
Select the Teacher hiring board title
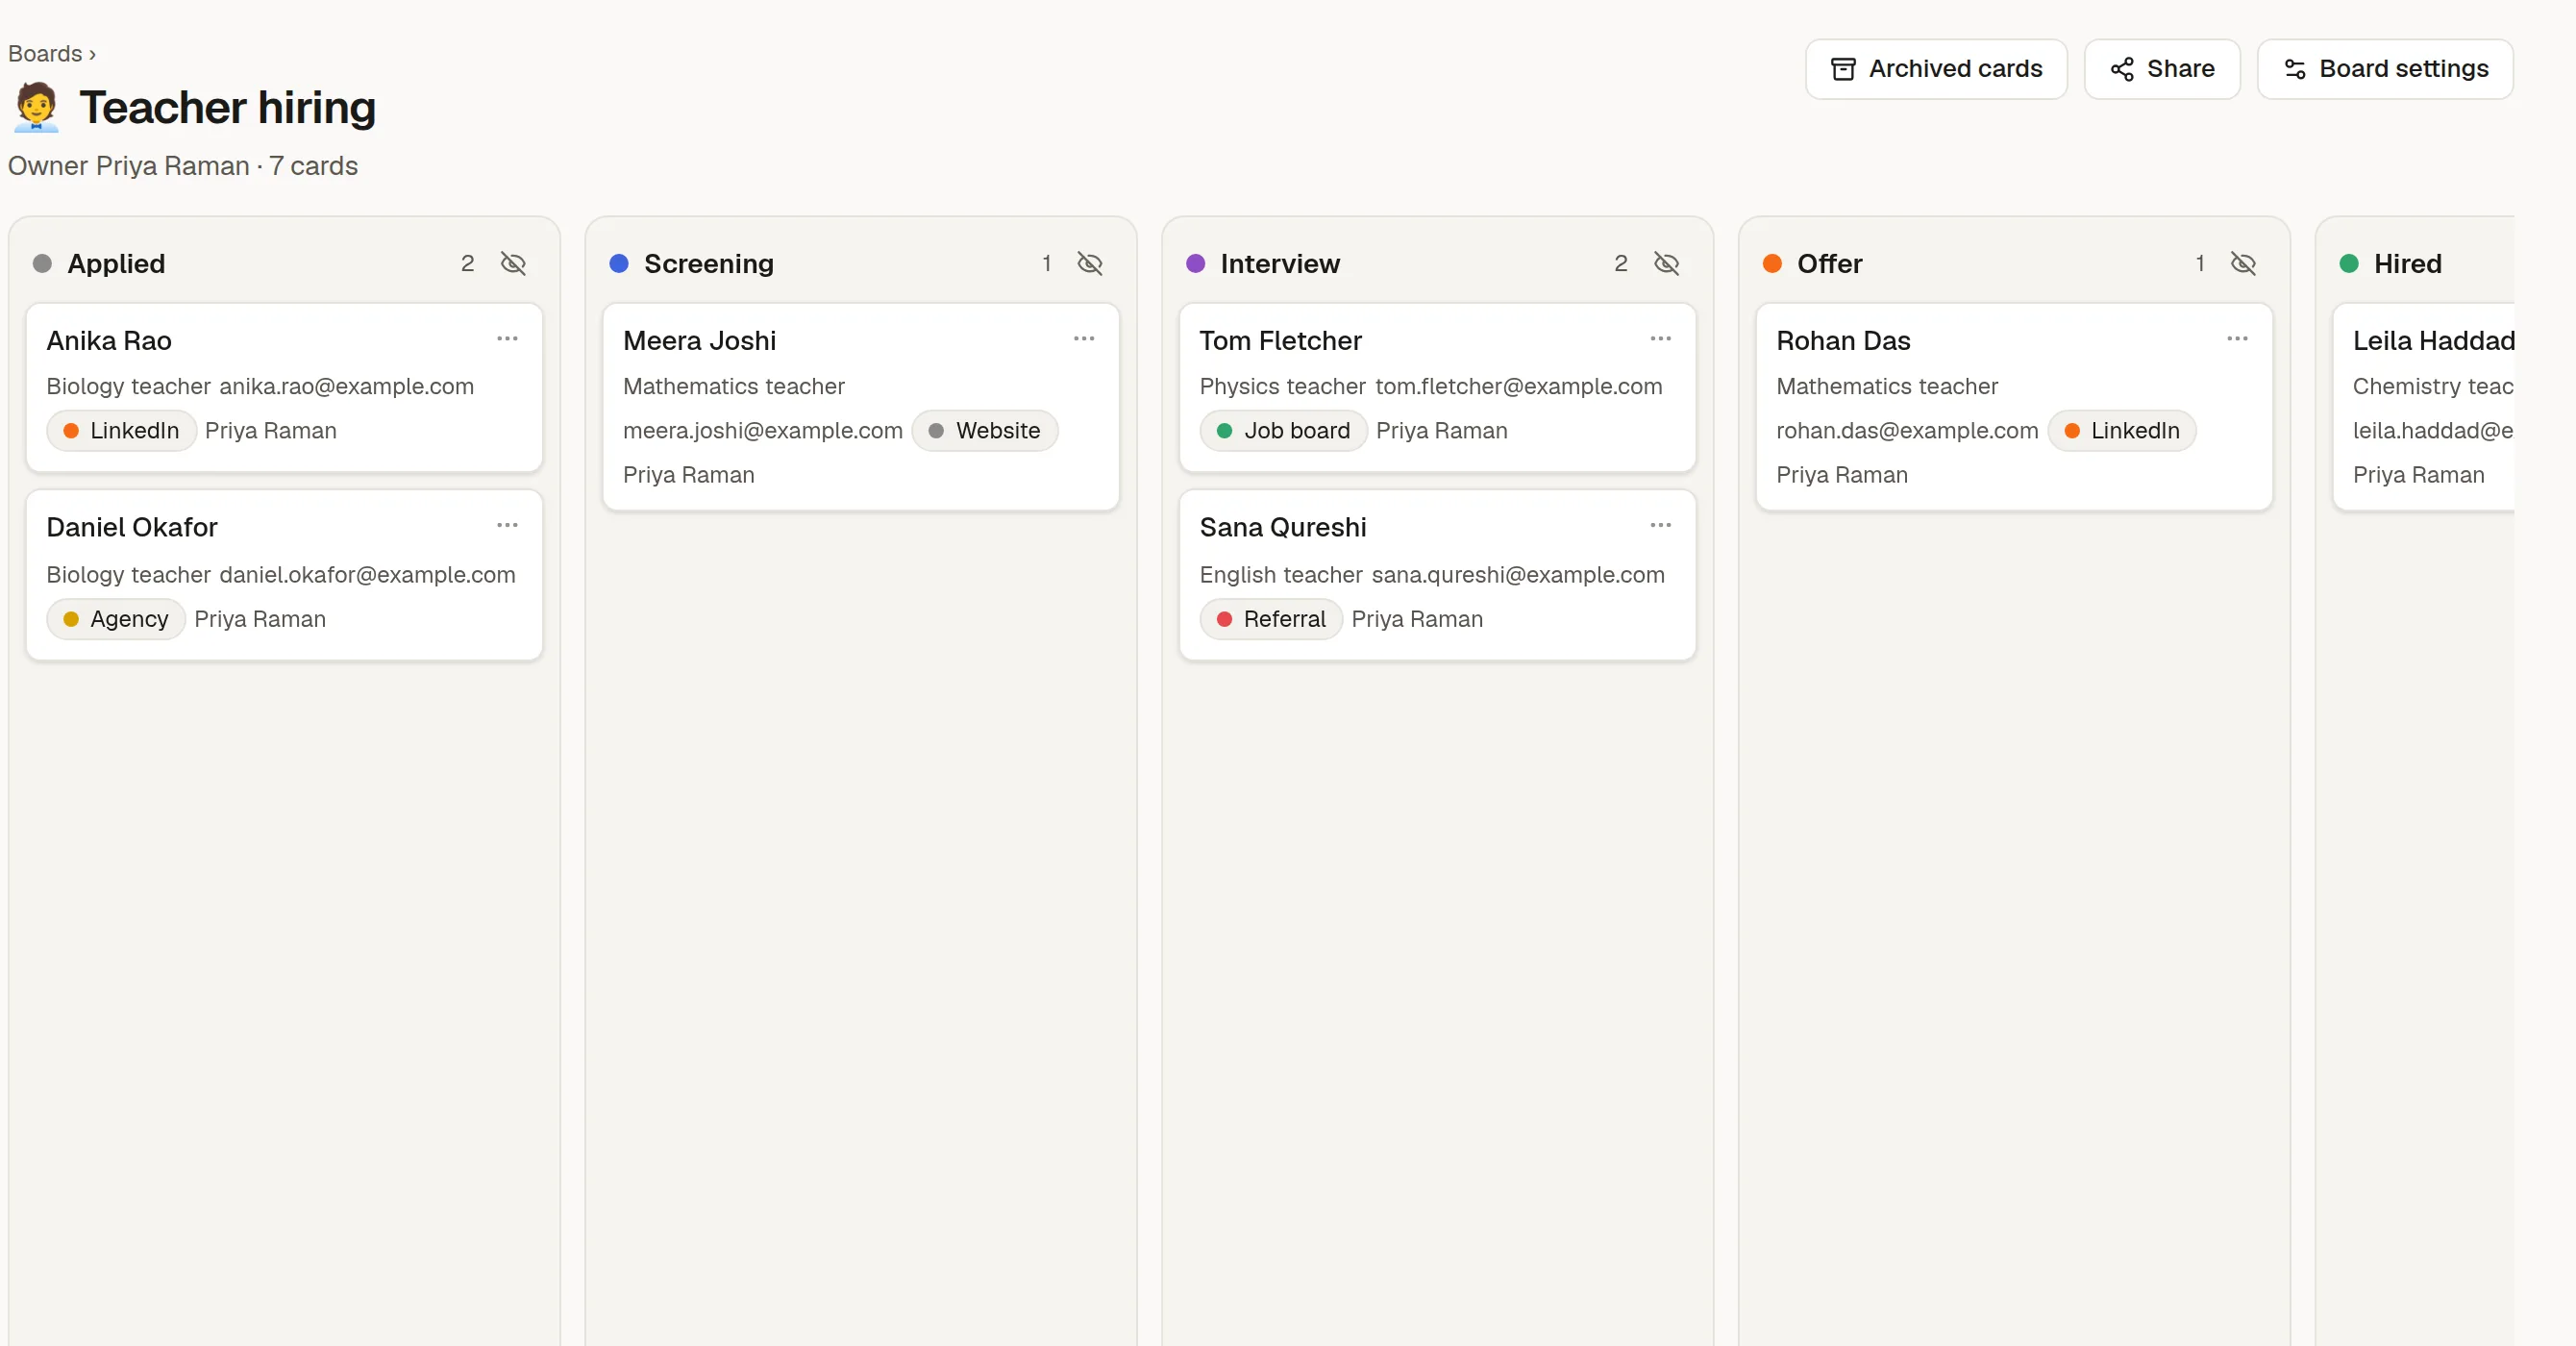[x=228, y=107]
